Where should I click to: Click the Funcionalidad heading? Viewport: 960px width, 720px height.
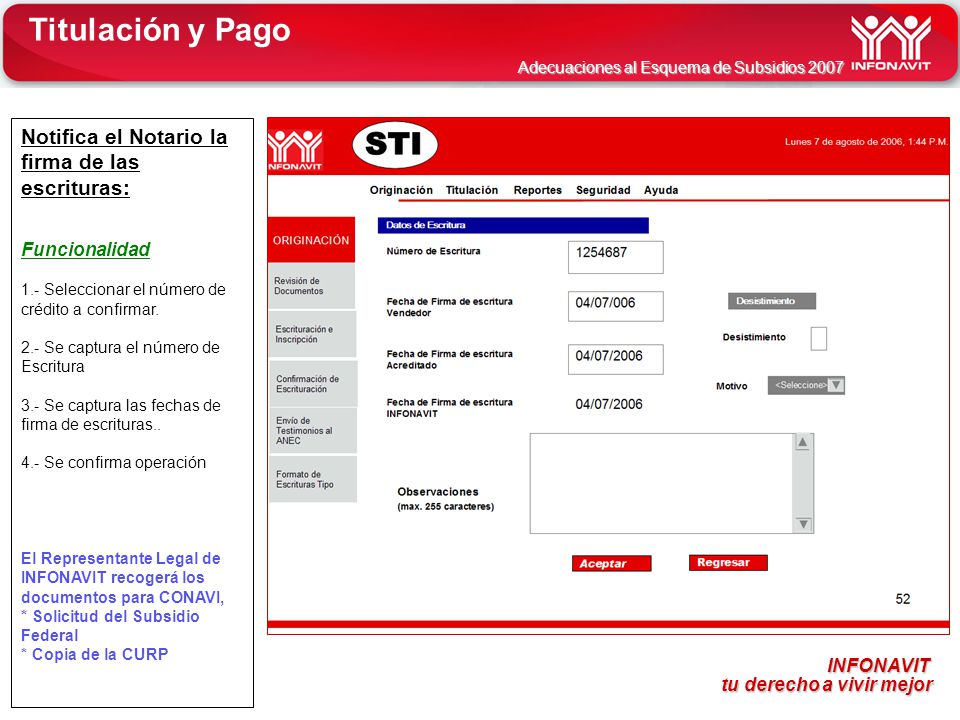86,250
